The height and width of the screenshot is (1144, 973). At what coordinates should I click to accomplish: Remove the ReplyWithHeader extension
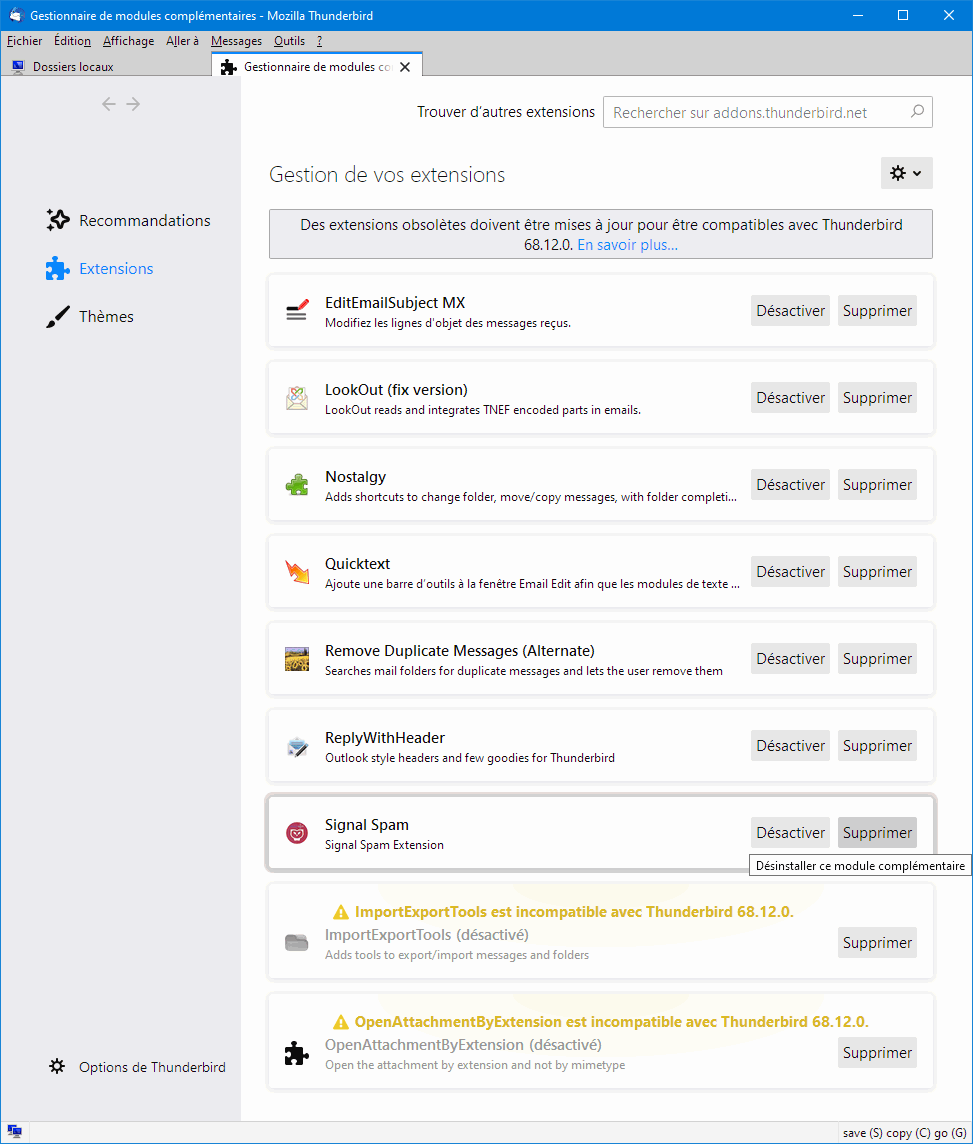pos(877,746)
